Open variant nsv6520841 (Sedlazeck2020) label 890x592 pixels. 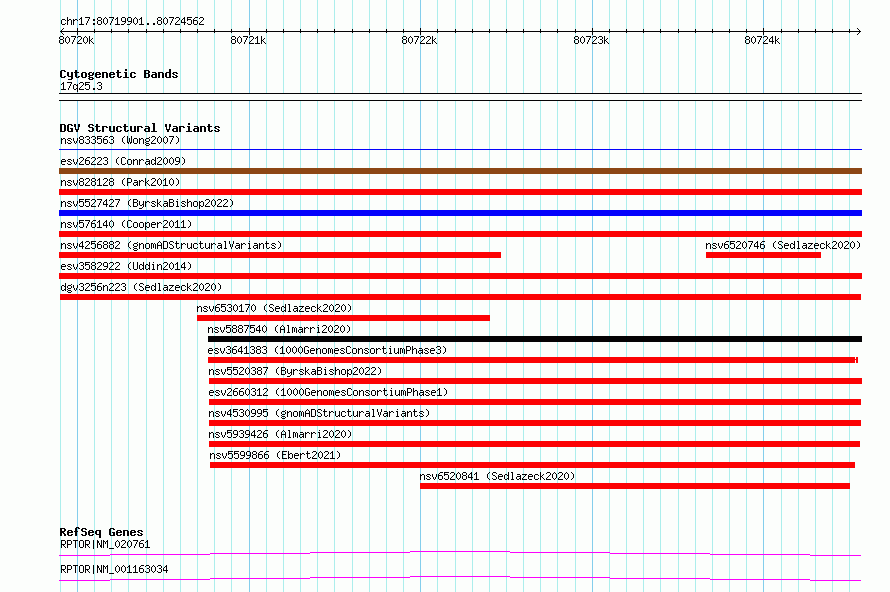click(x=497, y=476)
